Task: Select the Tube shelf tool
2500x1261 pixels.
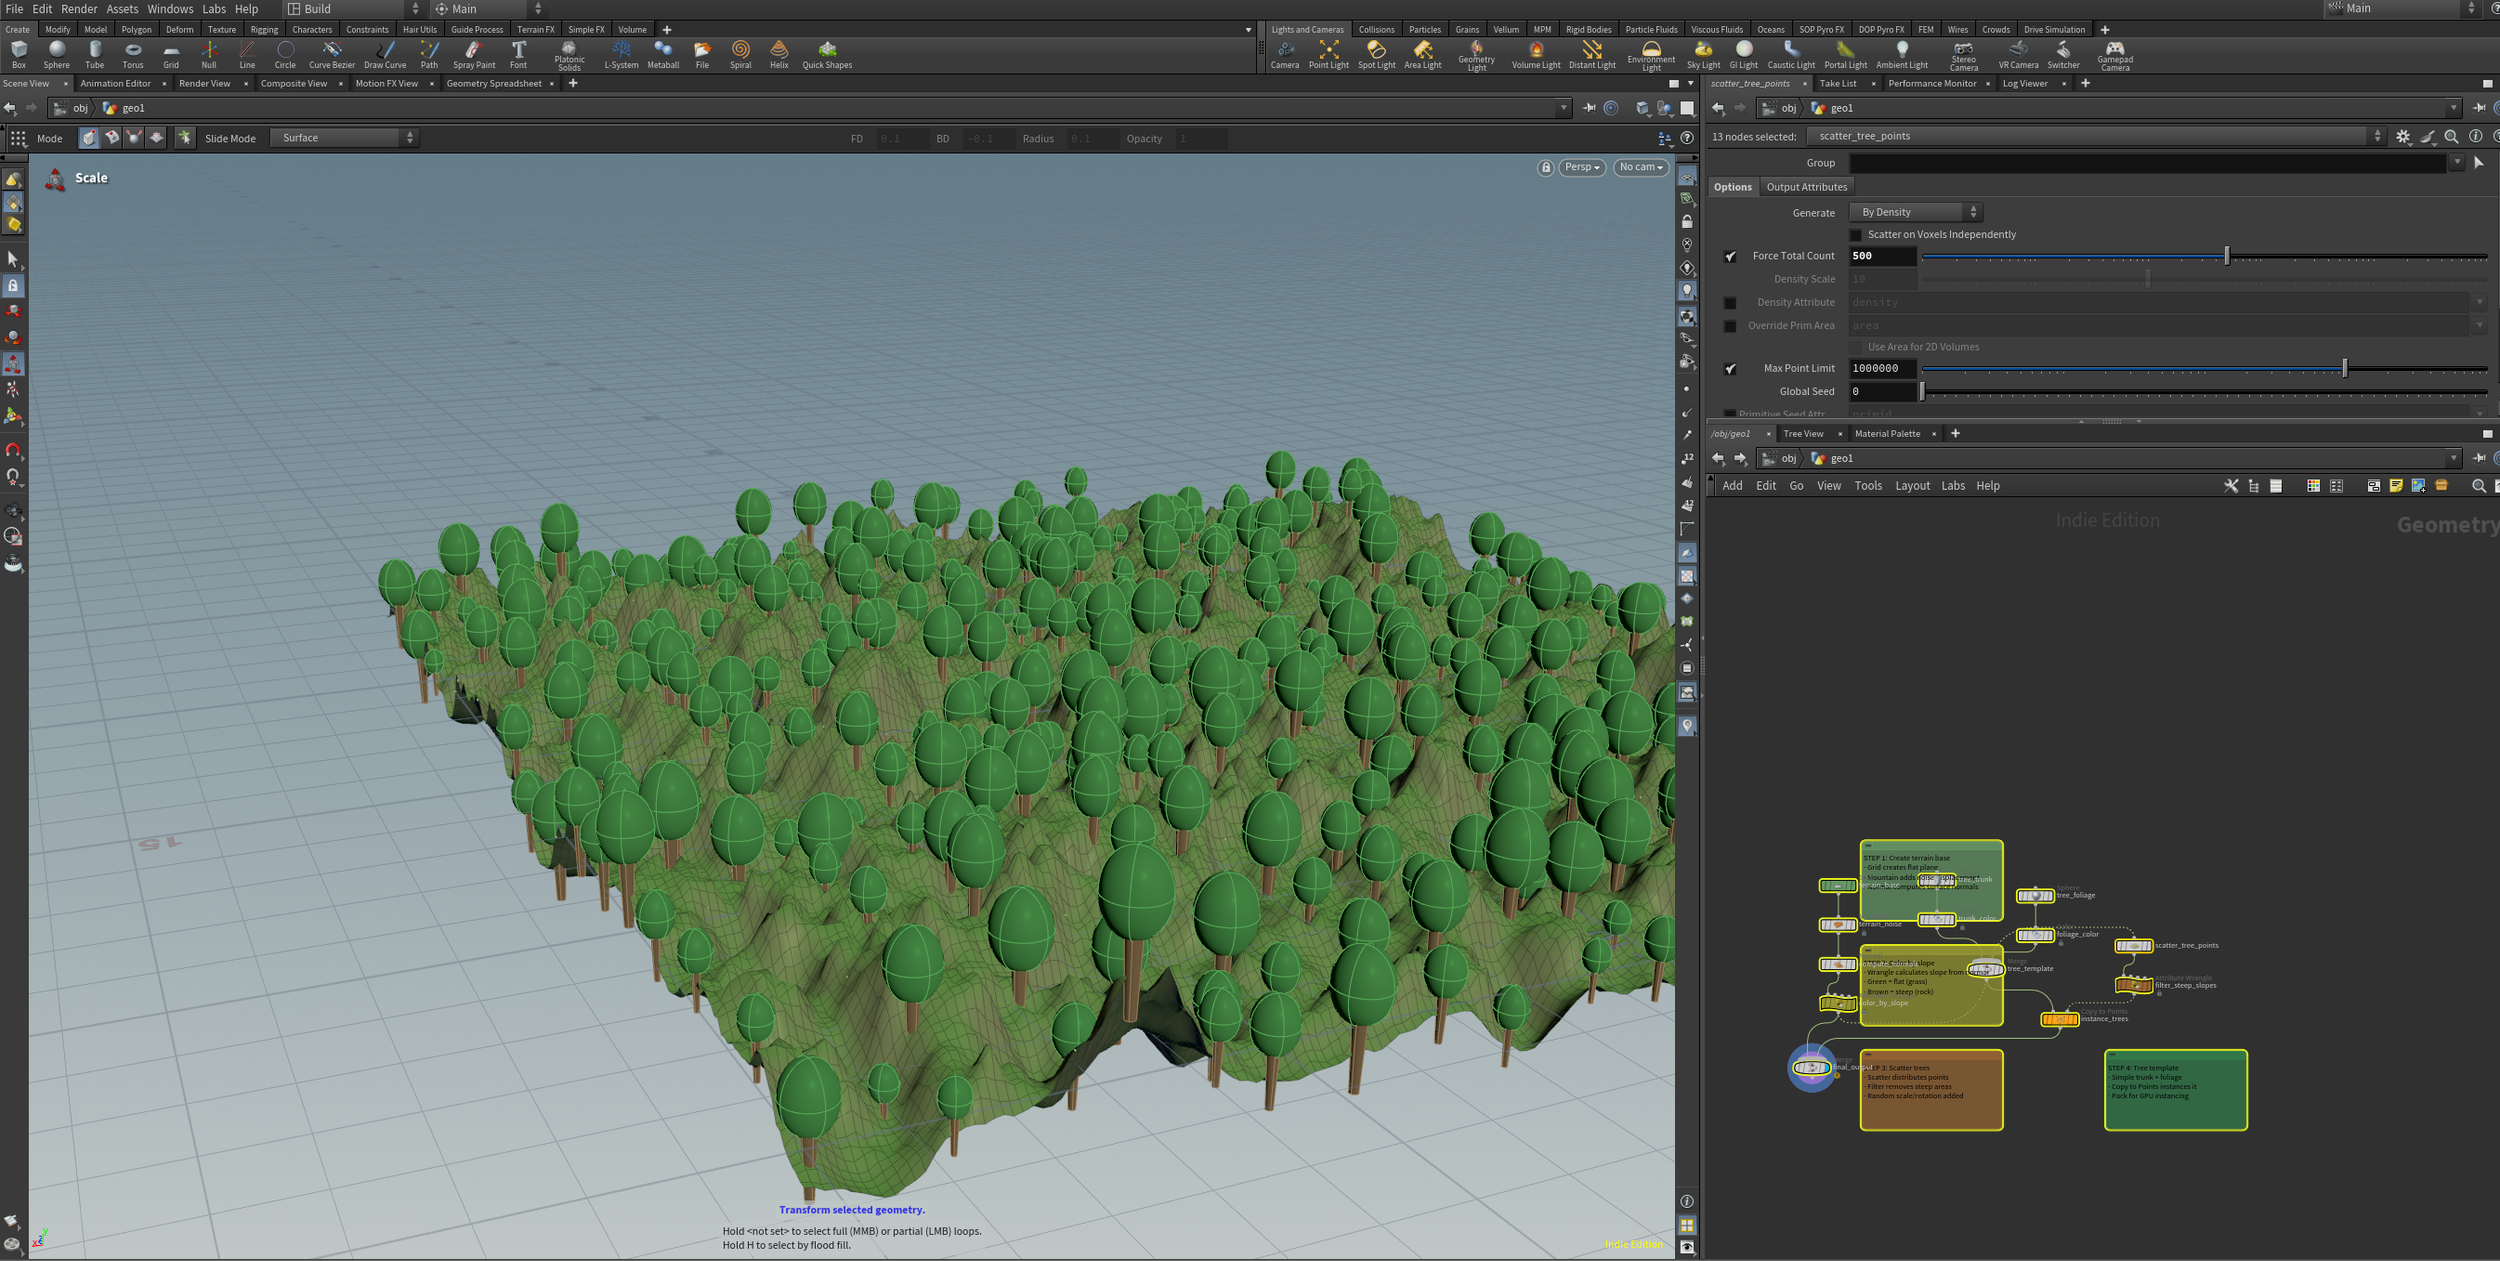Action: [x=94, y=55]
